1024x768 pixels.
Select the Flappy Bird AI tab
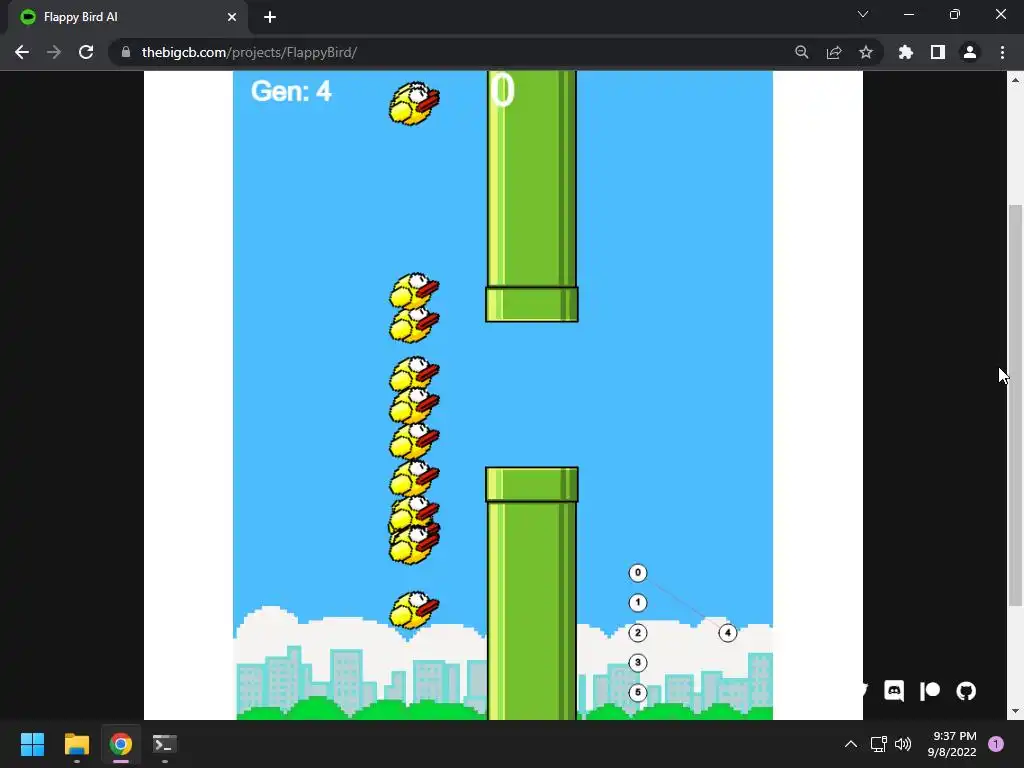click(128, 18)
